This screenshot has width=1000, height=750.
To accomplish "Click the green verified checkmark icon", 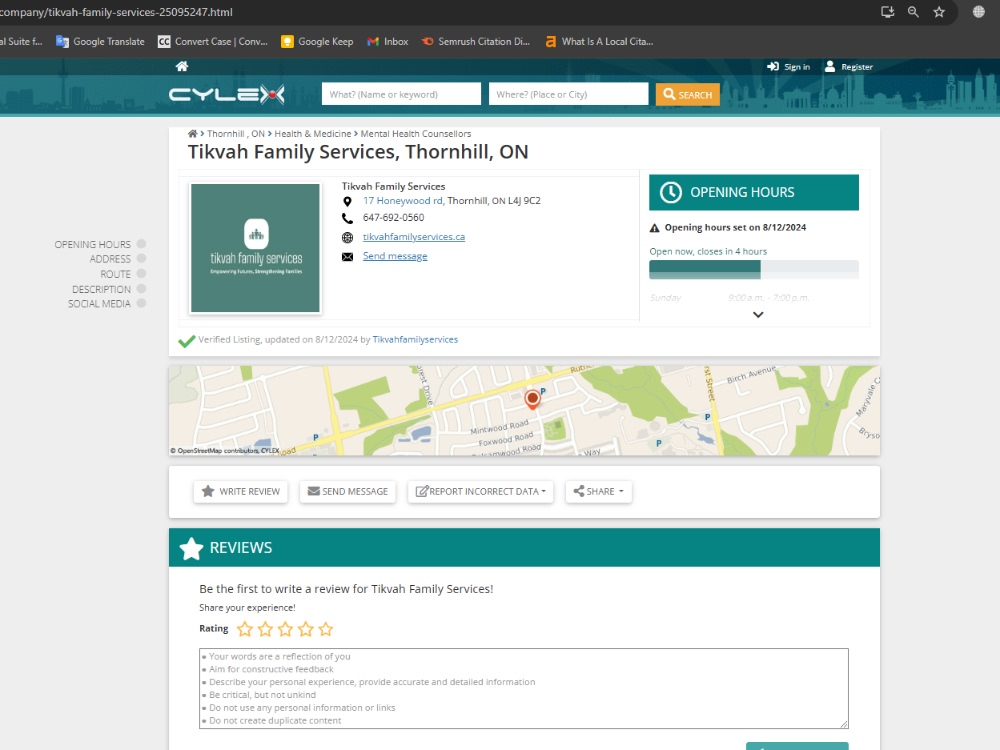I will pos(186,341).
